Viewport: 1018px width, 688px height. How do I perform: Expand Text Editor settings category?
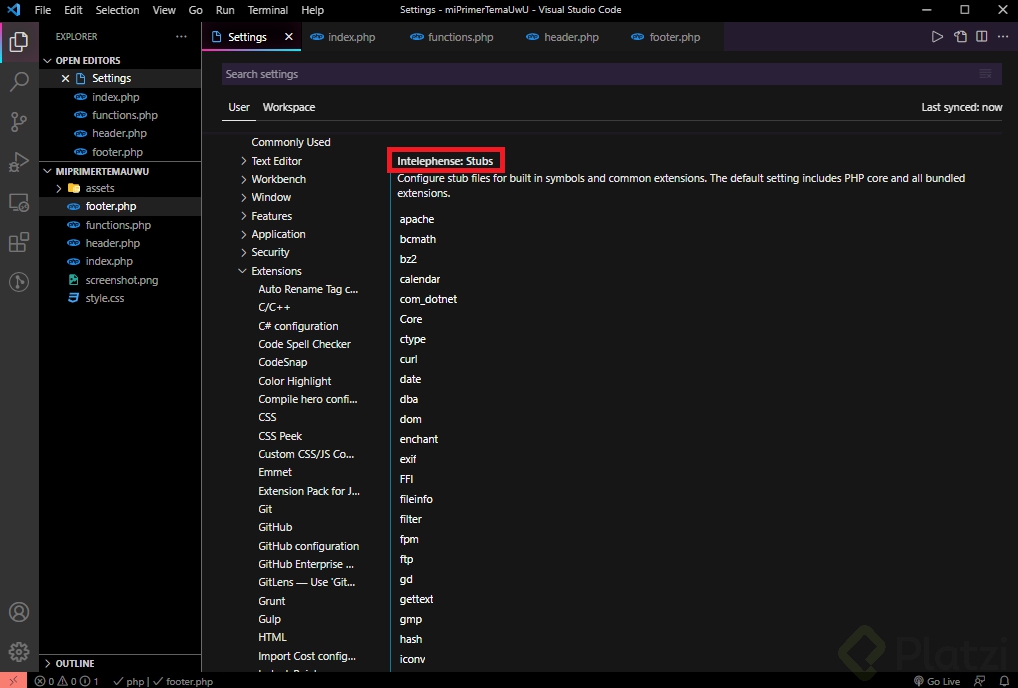[x=243, y=161]
